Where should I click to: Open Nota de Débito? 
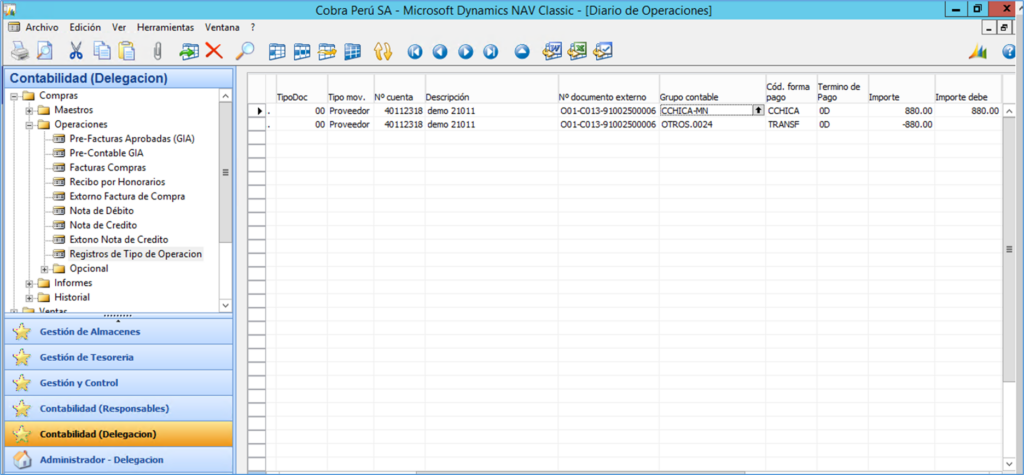(101, 210)
